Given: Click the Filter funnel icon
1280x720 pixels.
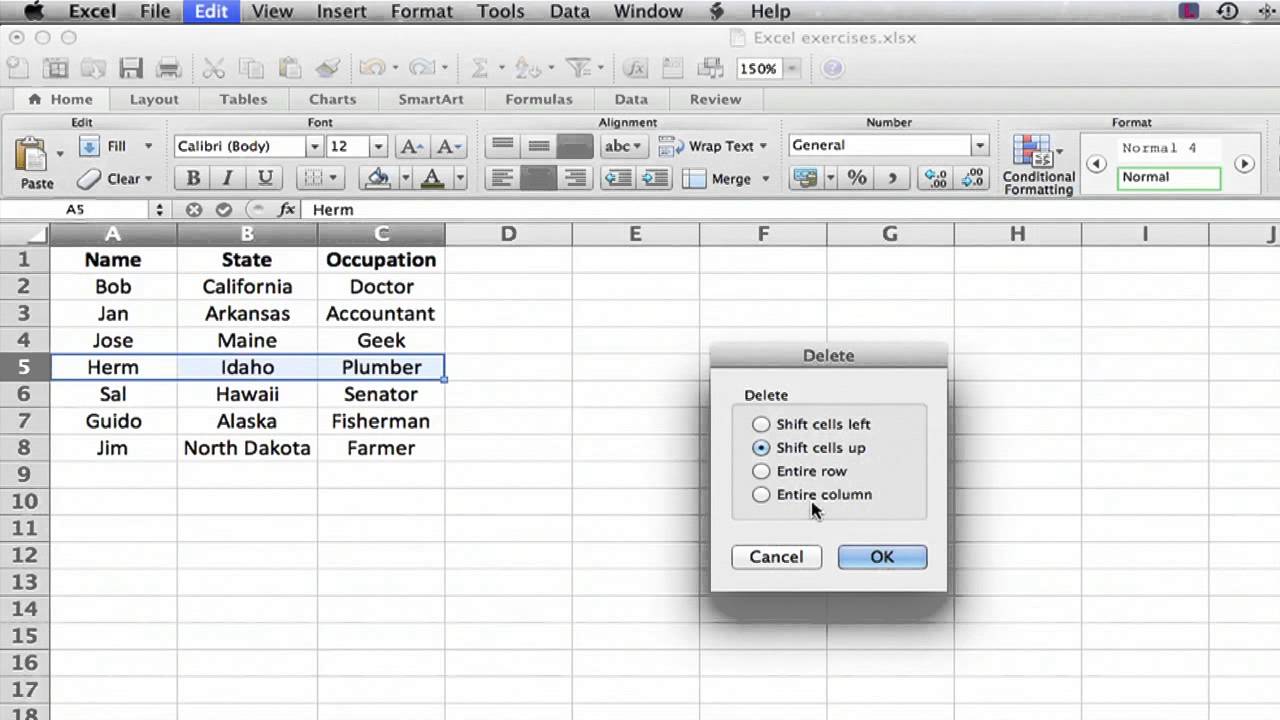Looking at the screenshot, I should click(578, 68).
